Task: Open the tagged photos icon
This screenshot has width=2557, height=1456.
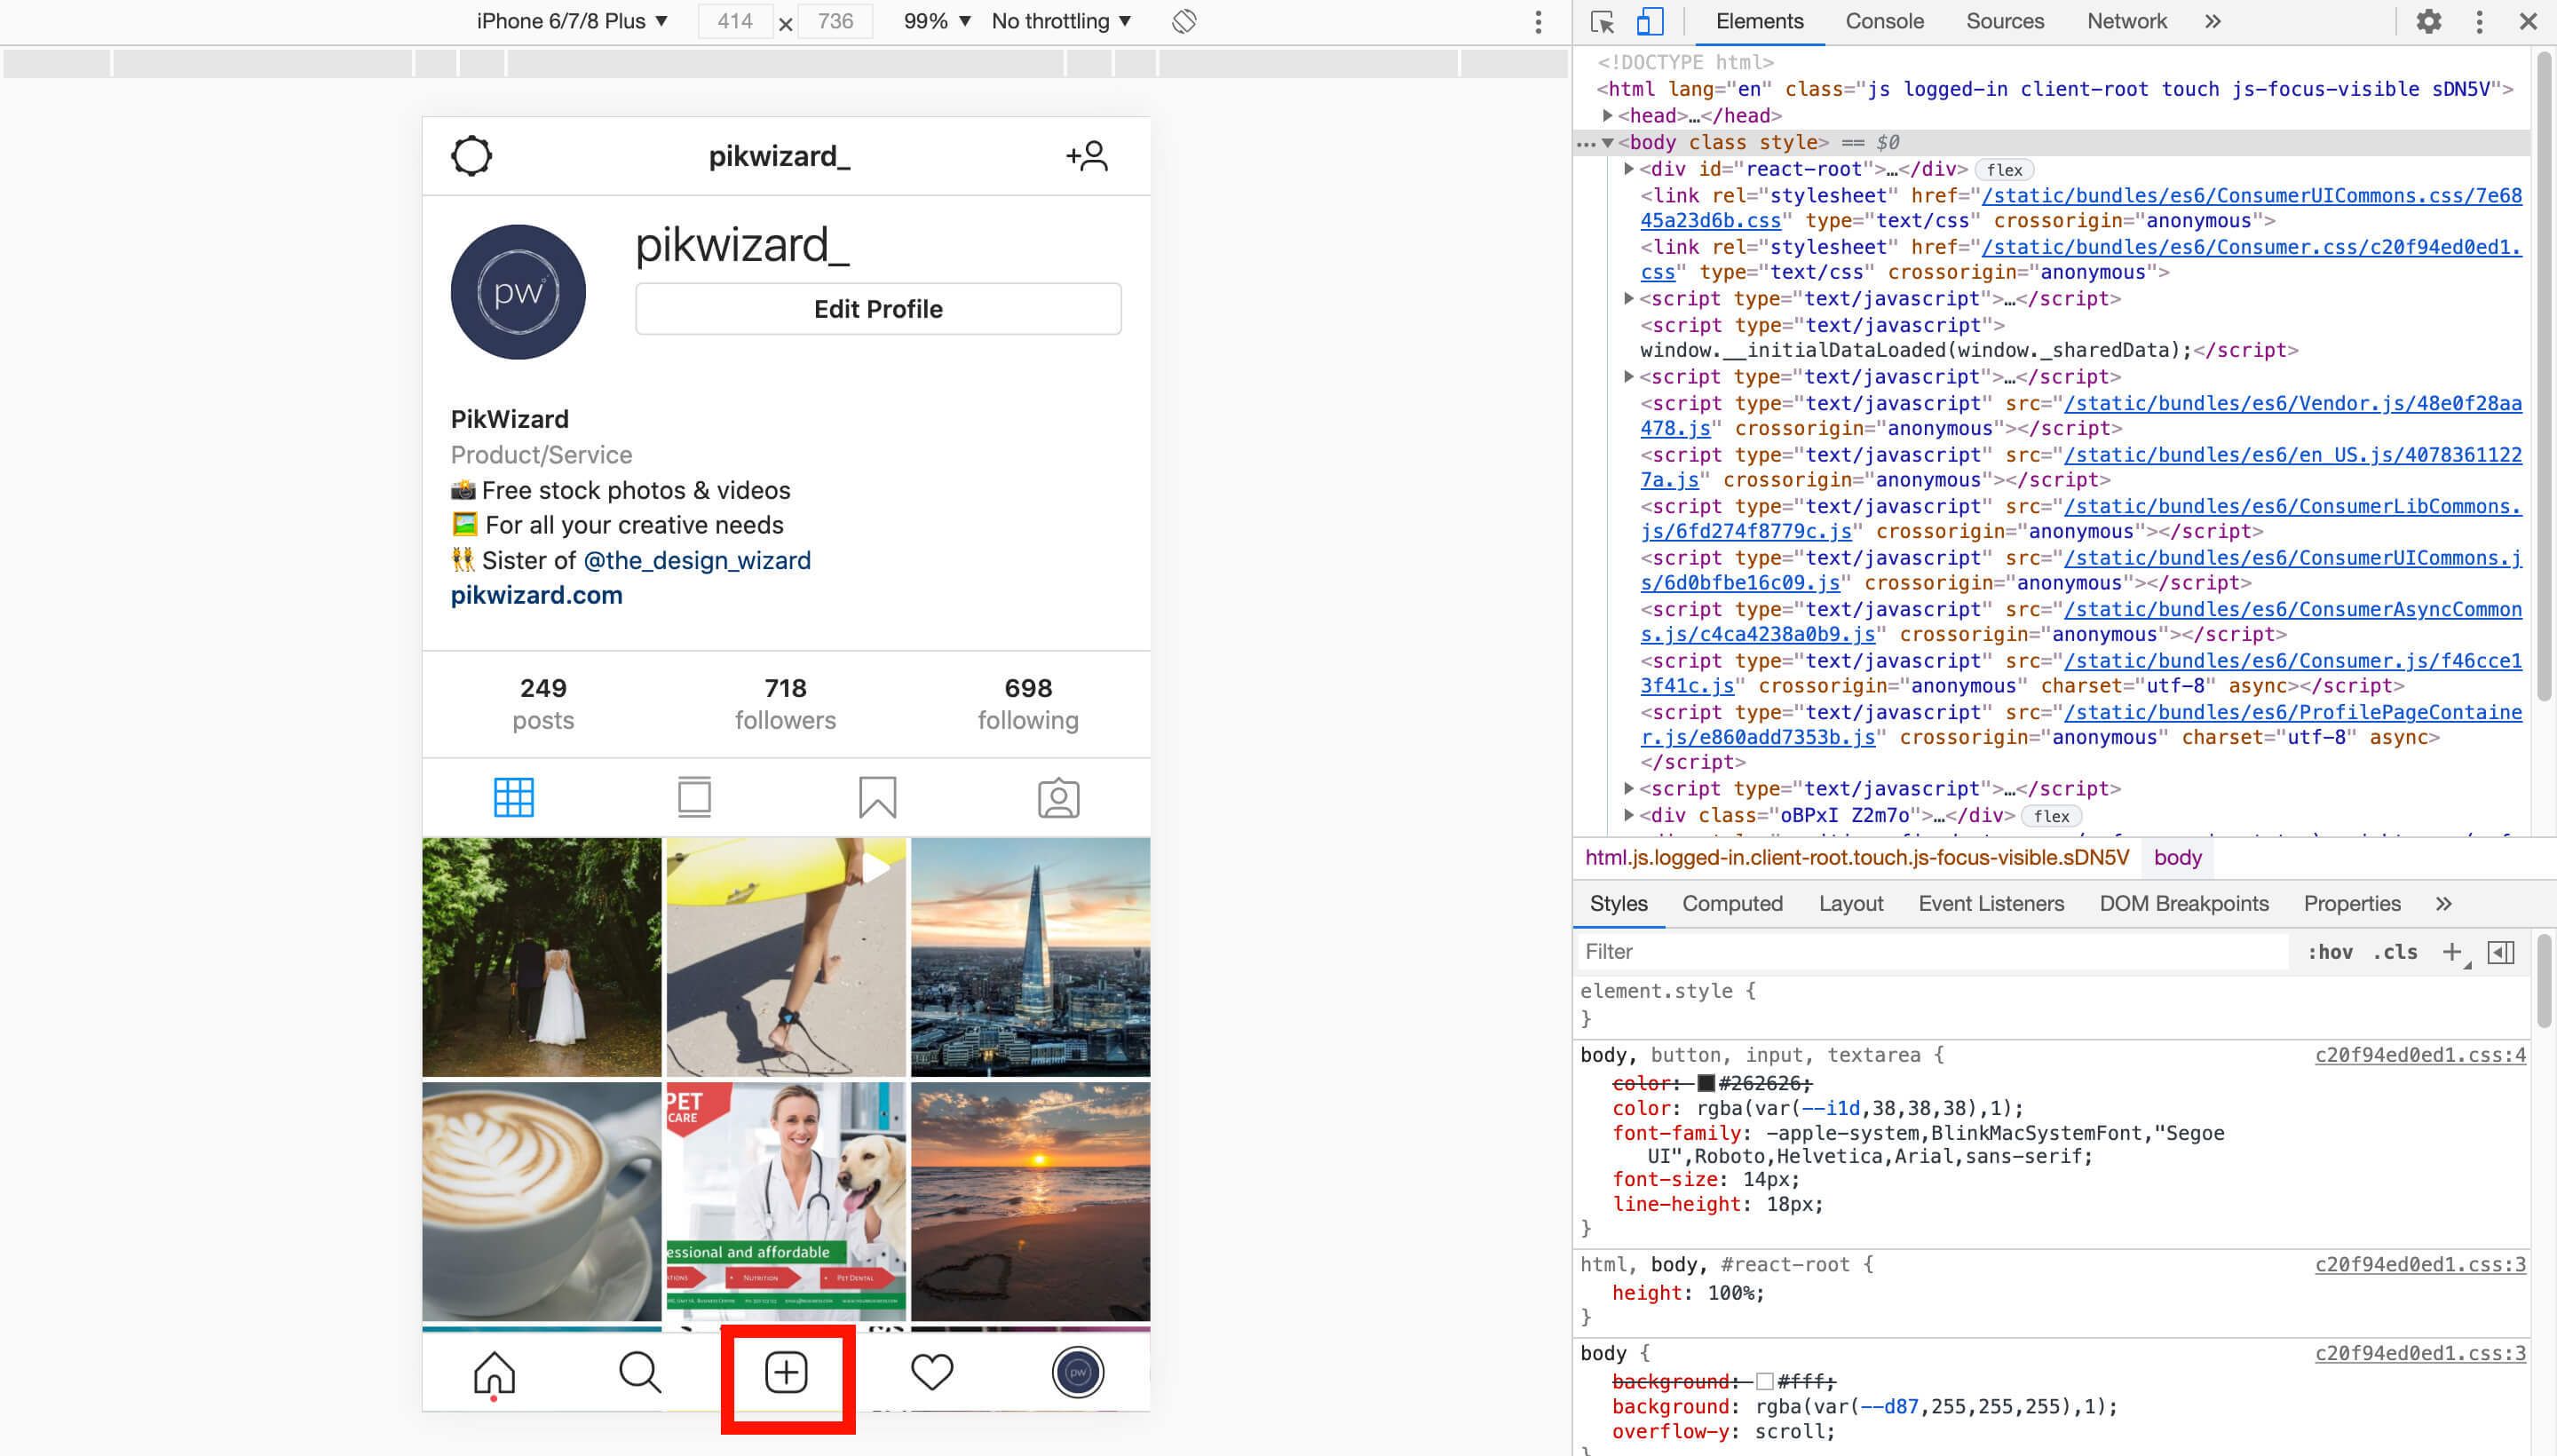Action: [x=1058, y=797]
